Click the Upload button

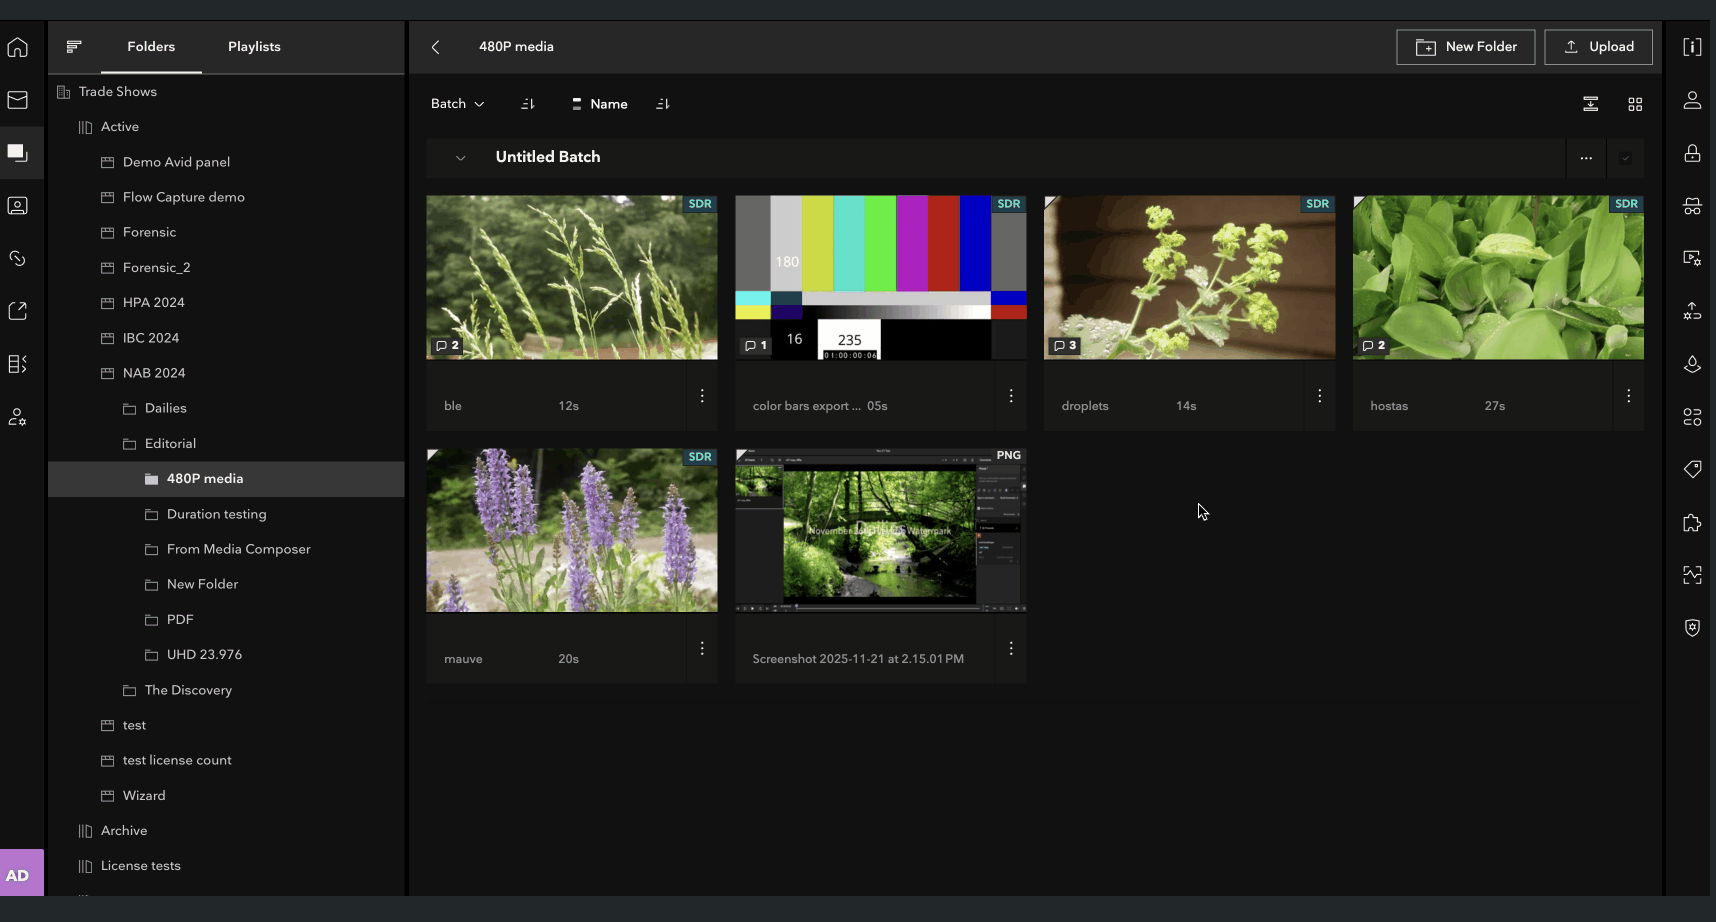coord(1598,47)
